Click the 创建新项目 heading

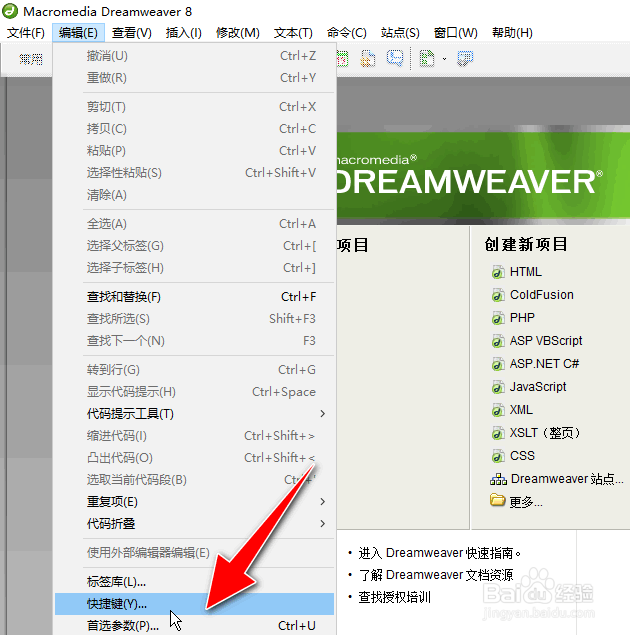(x=526, y=244)
